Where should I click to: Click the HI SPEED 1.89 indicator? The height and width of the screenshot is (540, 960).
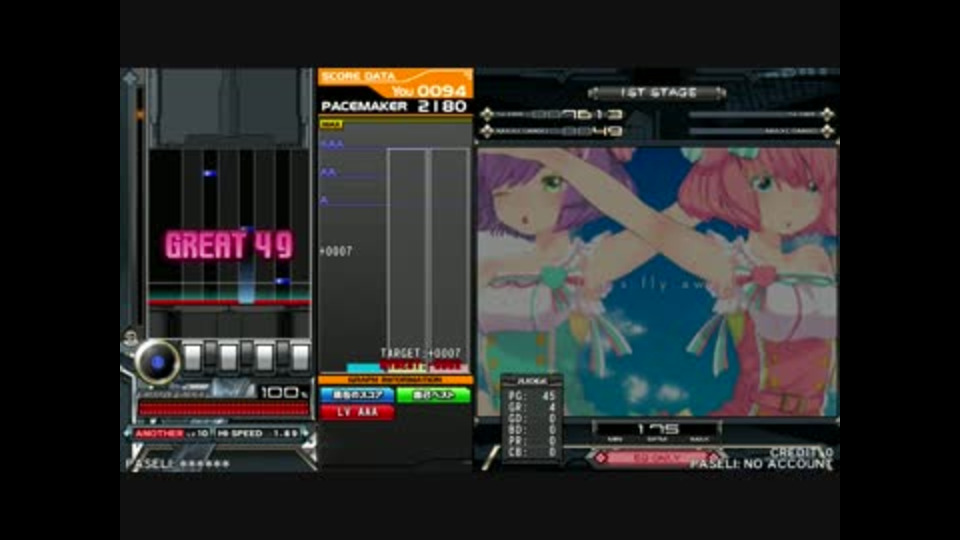click(257, 433)
